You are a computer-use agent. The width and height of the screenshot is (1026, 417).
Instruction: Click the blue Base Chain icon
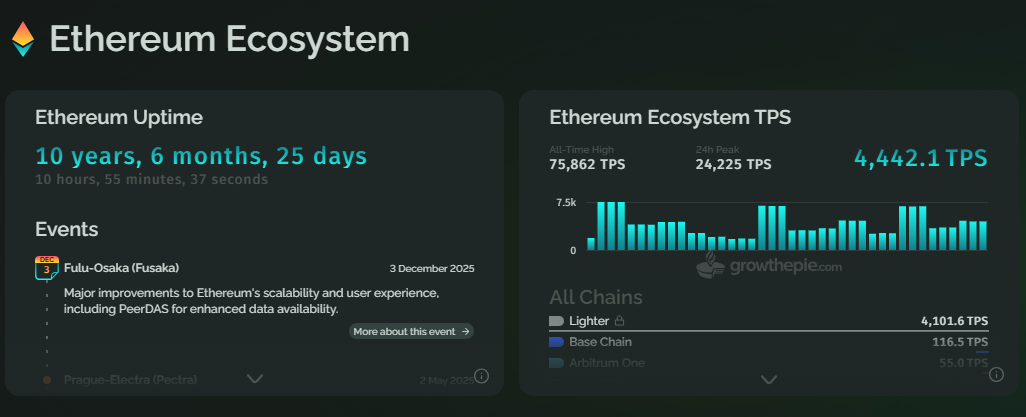[557, 342]
